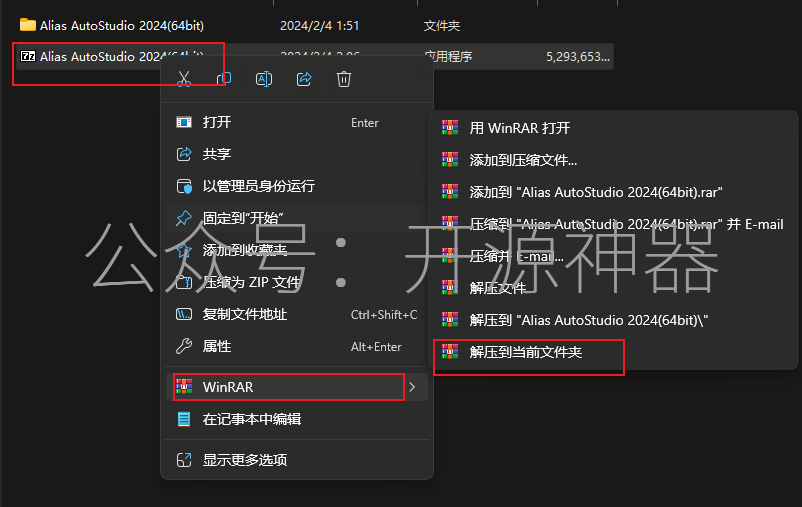Select 复制文件地址 menu entry
This screenshot has width=802, height=507.
(297, 314)
